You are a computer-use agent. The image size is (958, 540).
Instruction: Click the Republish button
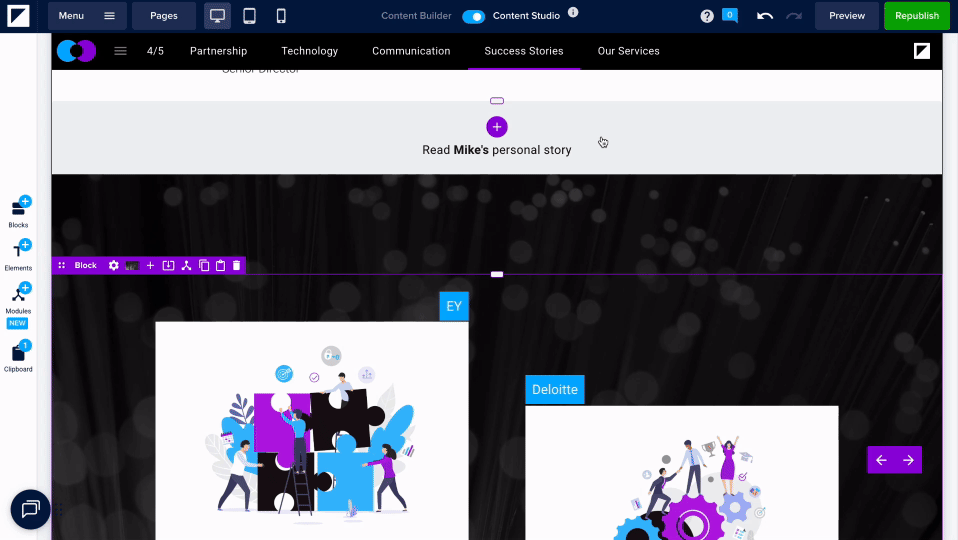[916, 16]
